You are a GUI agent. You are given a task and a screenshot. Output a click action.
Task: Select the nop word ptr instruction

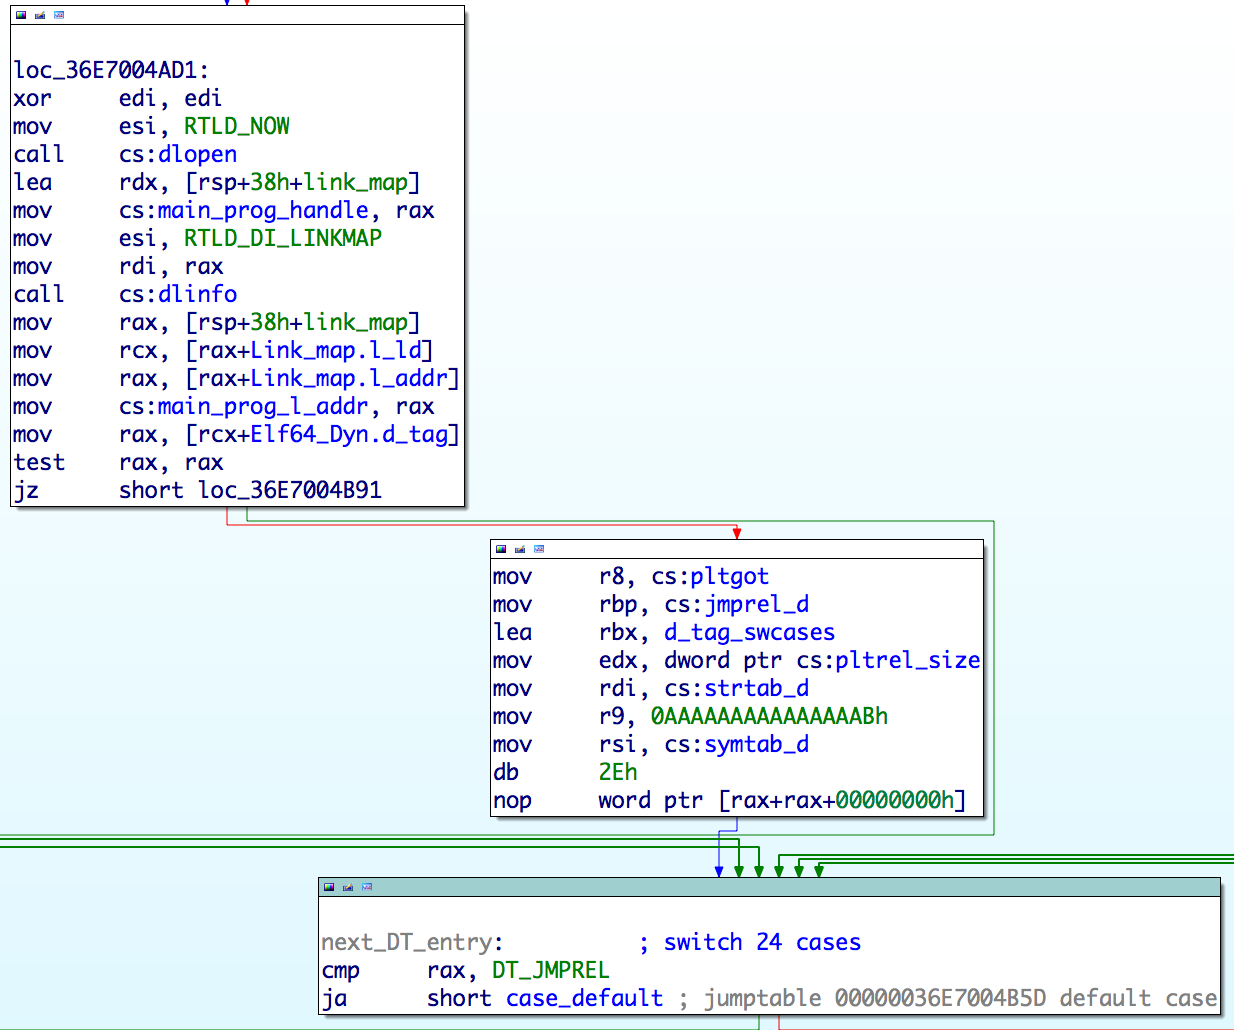(x=729, y=800)
